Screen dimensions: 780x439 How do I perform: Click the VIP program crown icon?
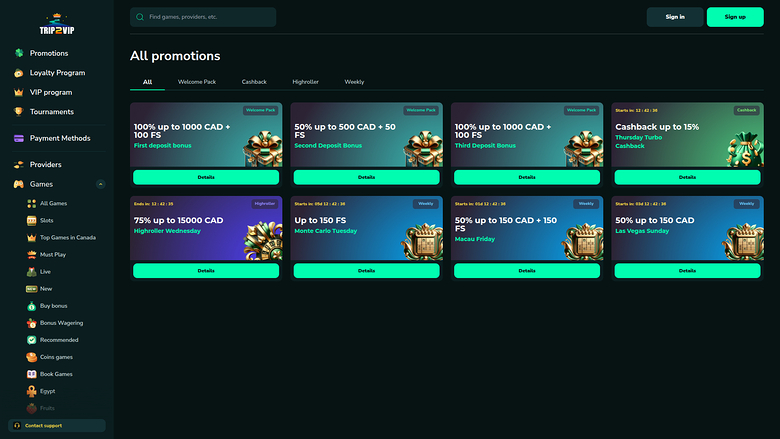pyautogui.click(x=19, y=92)
